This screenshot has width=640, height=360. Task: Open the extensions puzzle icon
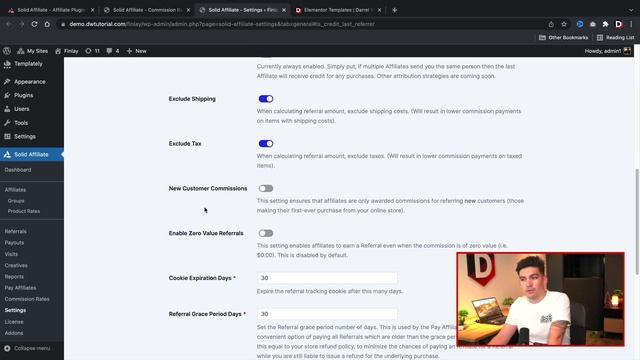606,24
